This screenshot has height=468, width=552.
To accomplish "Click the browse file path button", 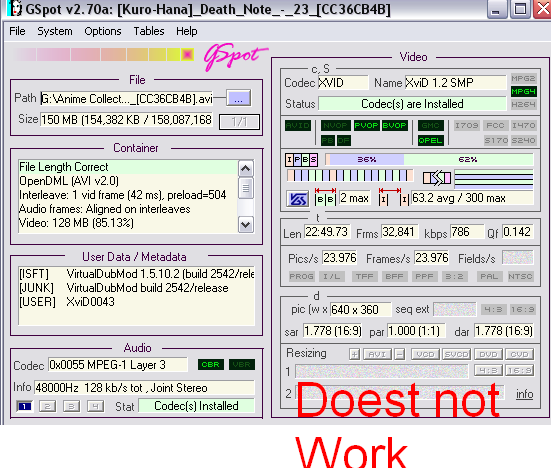I will (238, 98).
